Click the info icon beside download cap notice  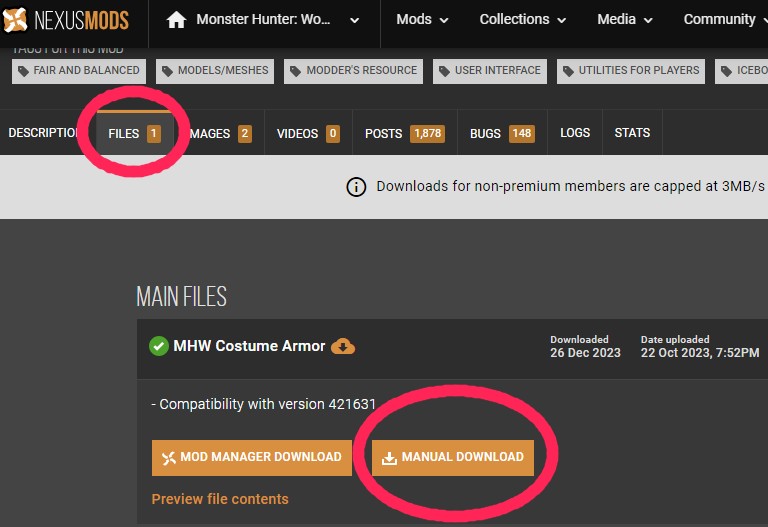point(356,187)
